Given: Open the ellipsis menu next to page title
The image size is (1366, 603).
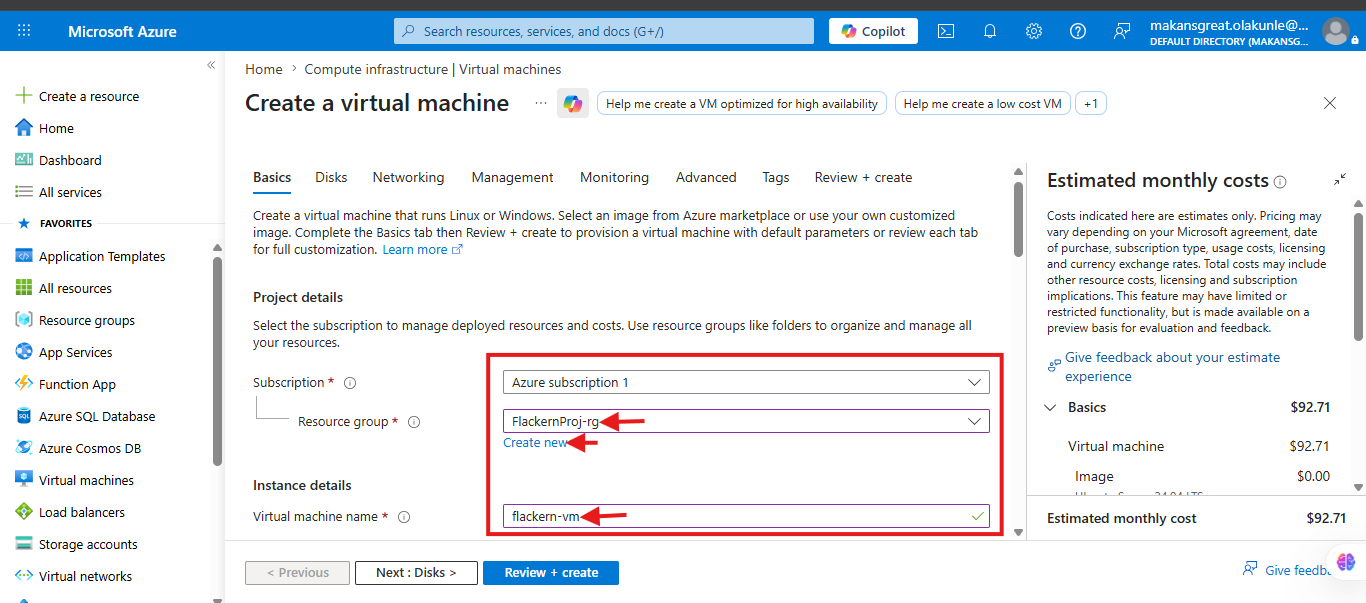Looking at the screenshot, I should [x=541, y=103].
